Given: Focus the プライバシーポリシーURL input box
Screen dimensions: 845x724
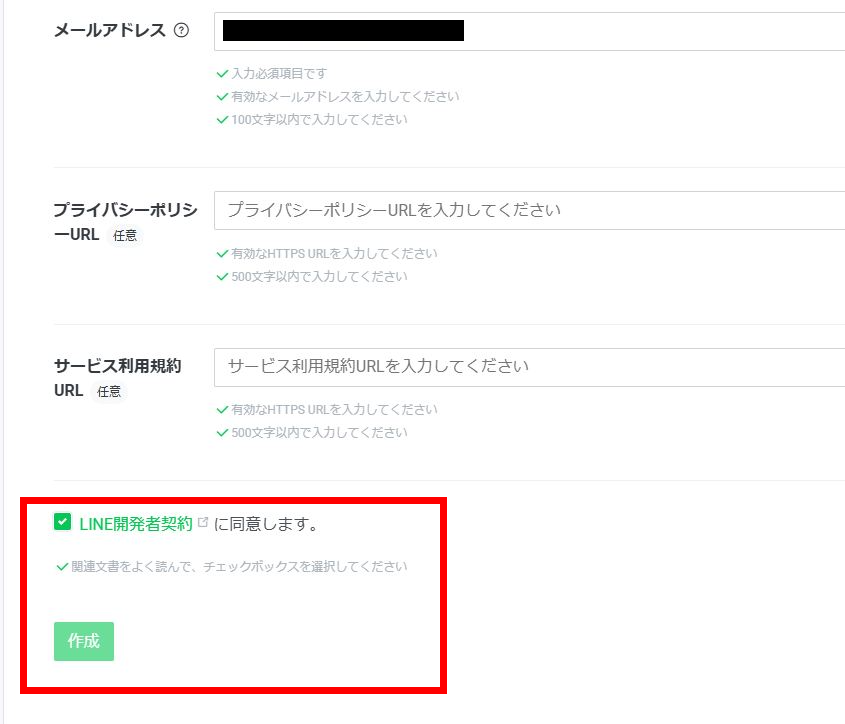Looking at the screenshot, I should (530, 210).
